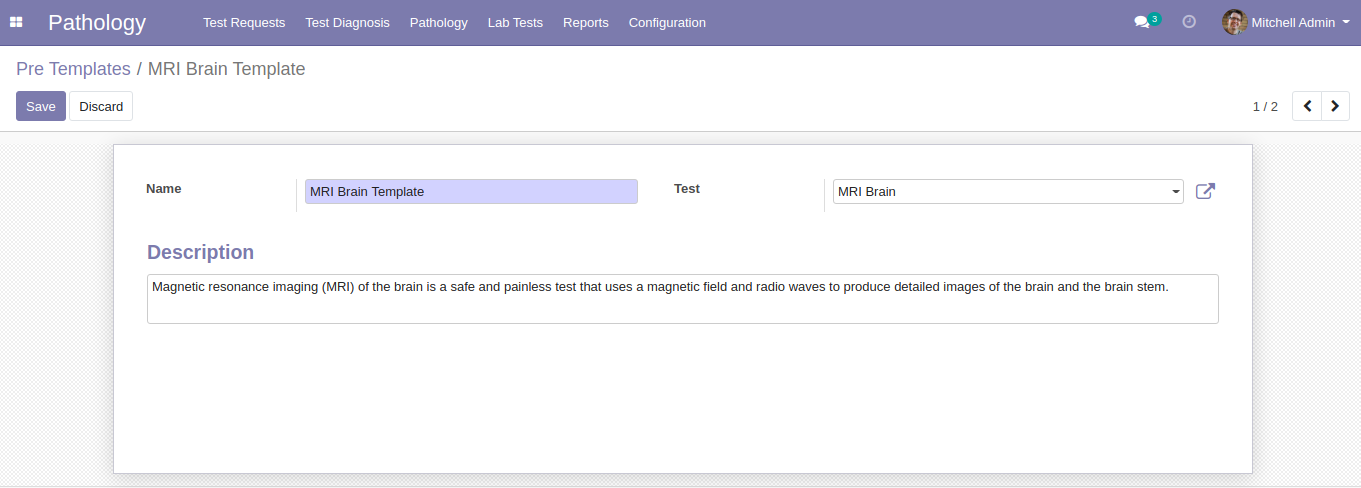Open the Test Diagnosis menu
1361x488 pixels.
347,22
